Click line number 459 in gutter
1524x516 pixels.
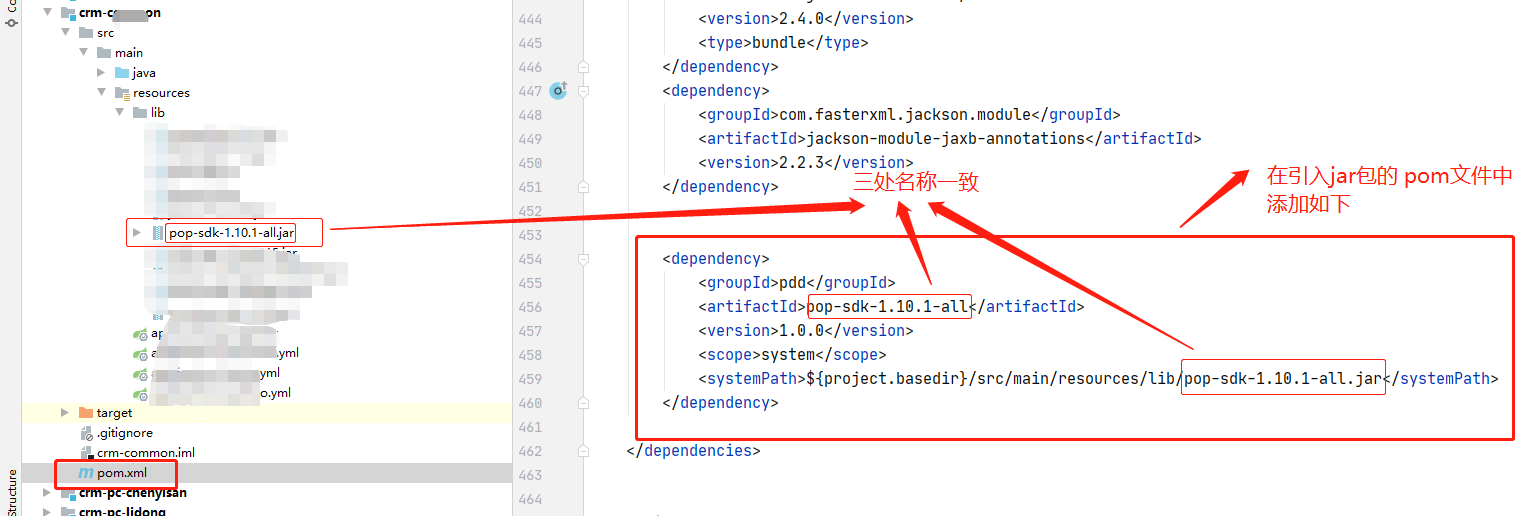click(530, 379)
